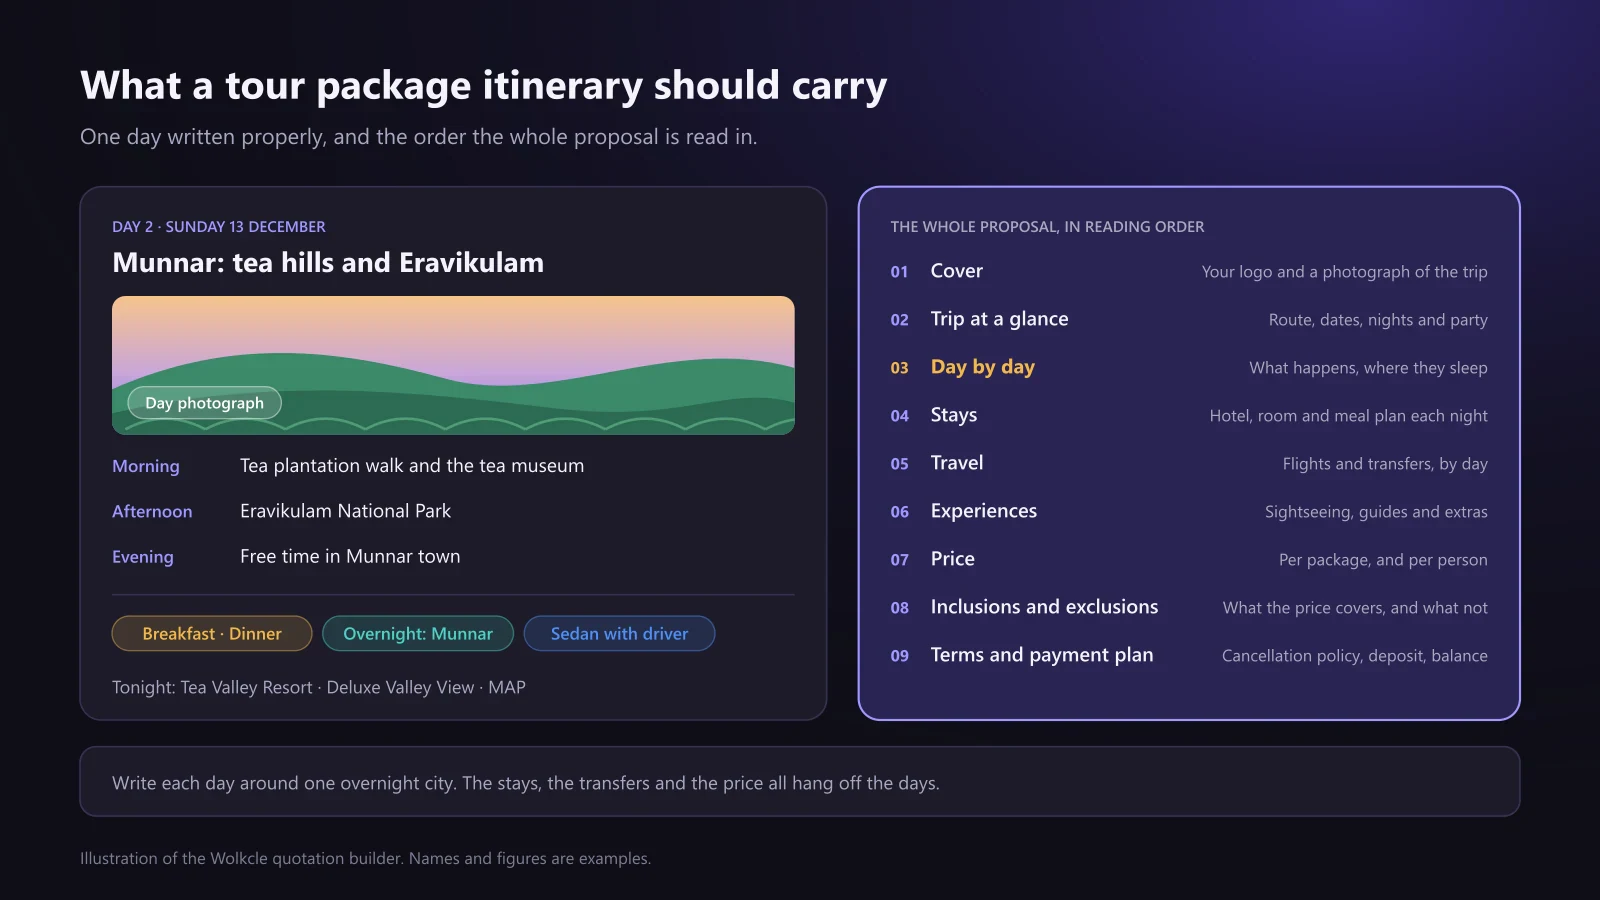The image size is (1600, 900).
Task: Click the subtitle 'One day written properly'
Action: click(x=418, y=137)
